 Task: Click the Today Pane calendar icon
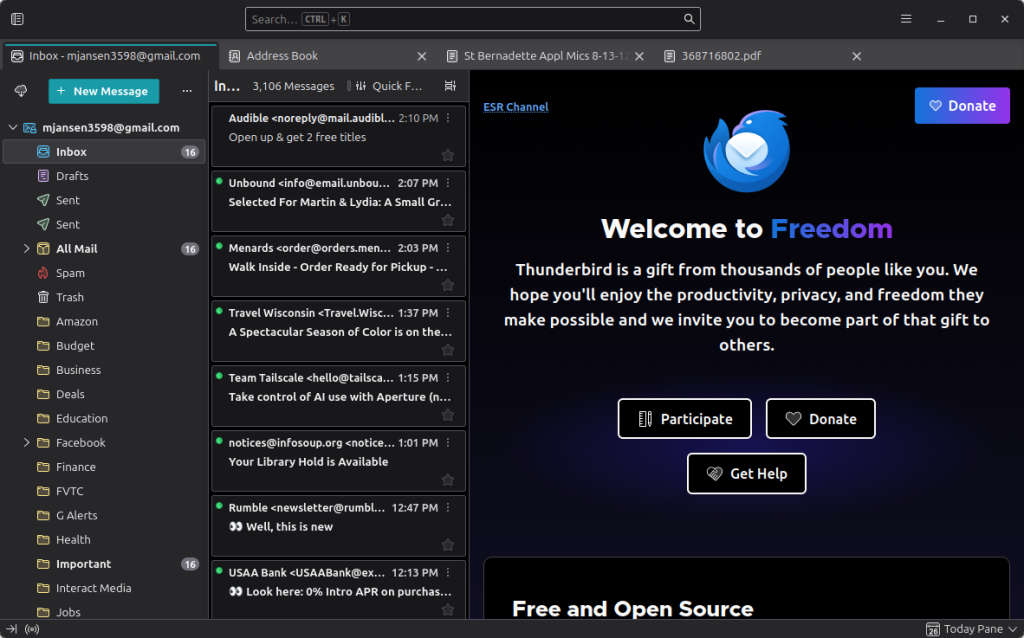[x=933, y=629]
